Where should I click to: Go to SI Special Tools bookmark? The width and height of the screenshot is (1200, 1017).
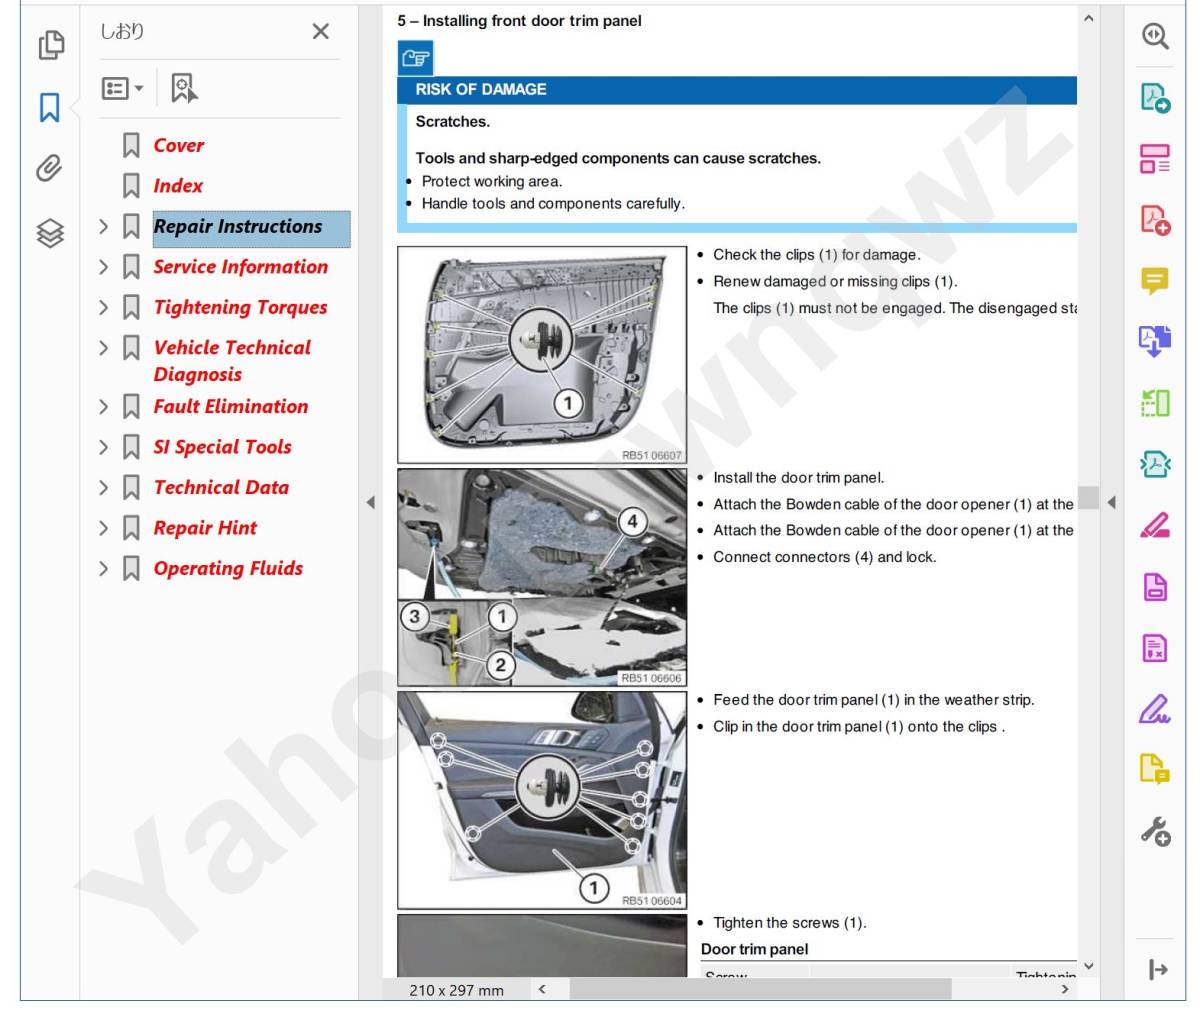222,447
